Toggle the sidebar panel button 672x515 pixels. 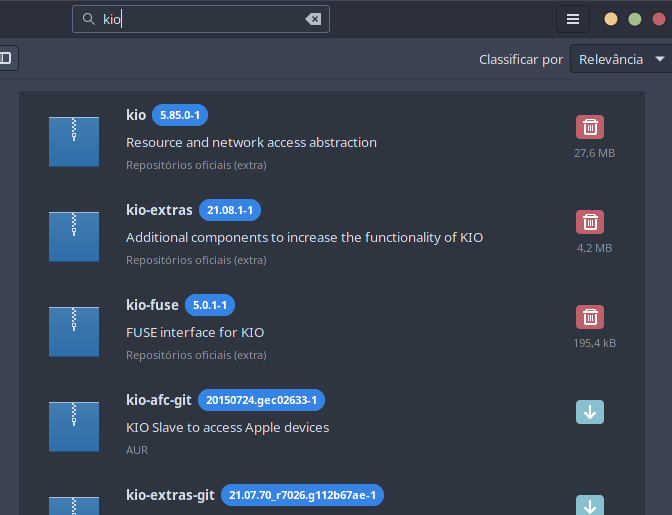(6, 58)
